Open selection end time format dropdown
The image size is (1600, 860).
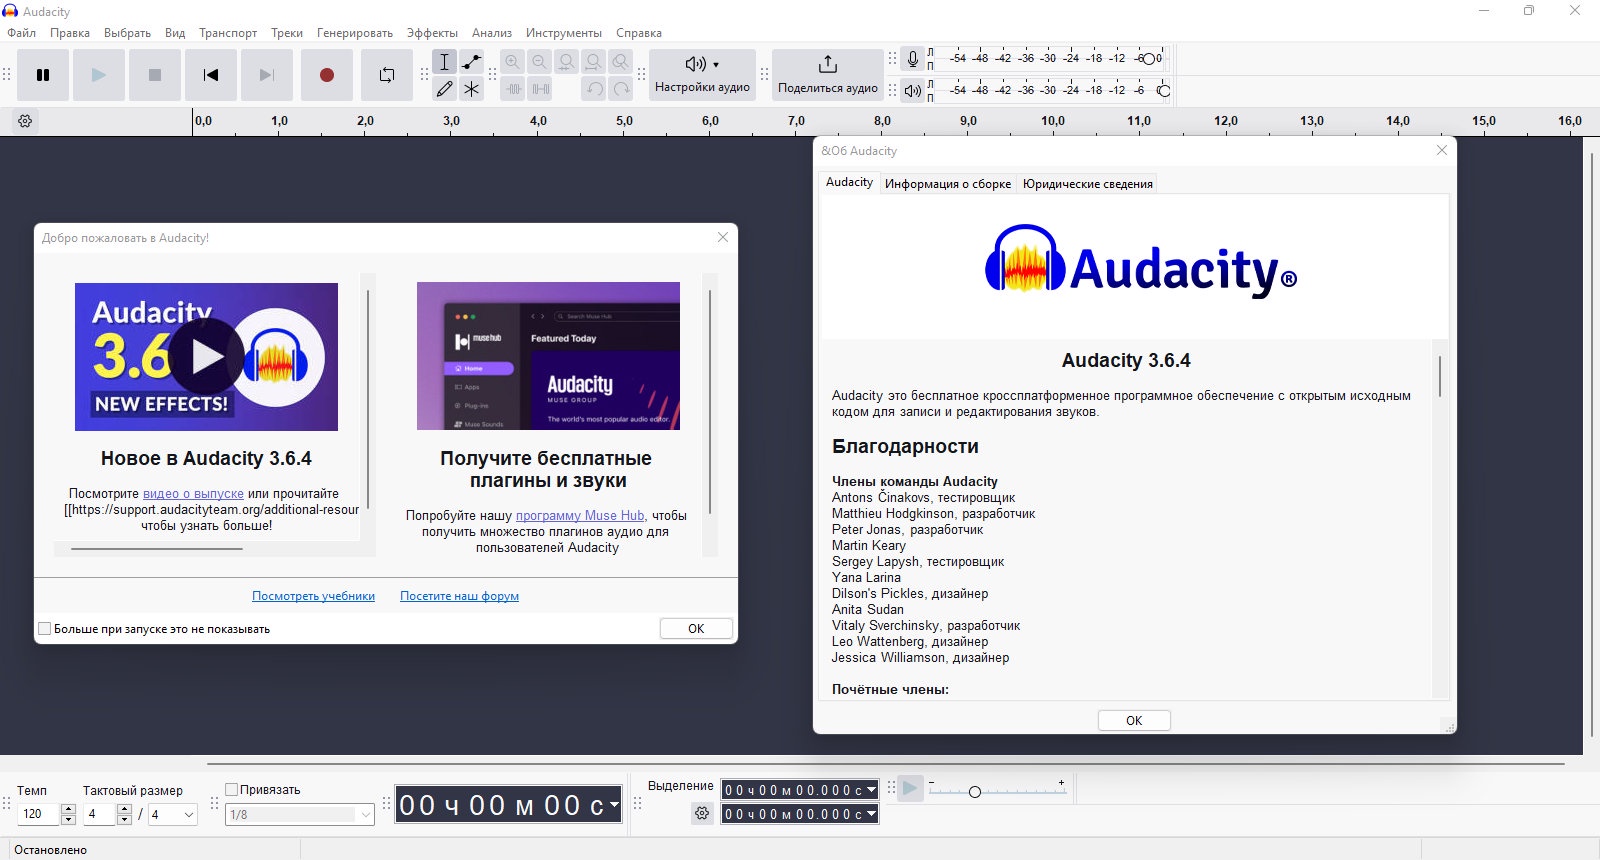871,814
